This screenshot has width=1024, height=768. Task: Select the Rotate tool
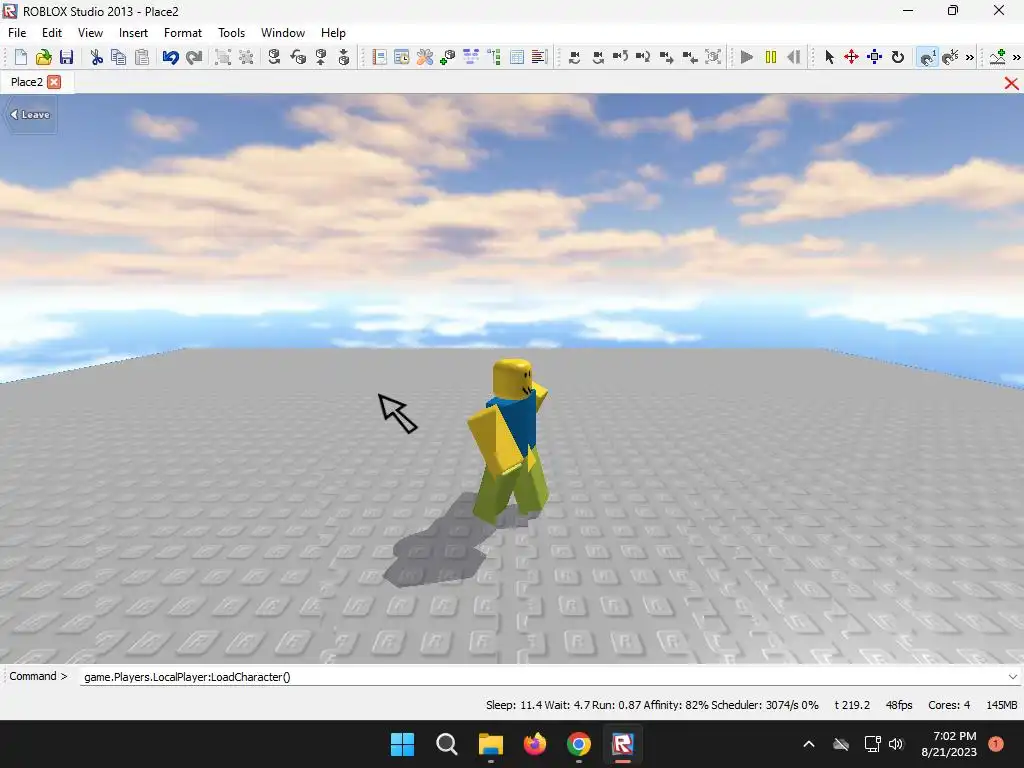click(898, 57)
